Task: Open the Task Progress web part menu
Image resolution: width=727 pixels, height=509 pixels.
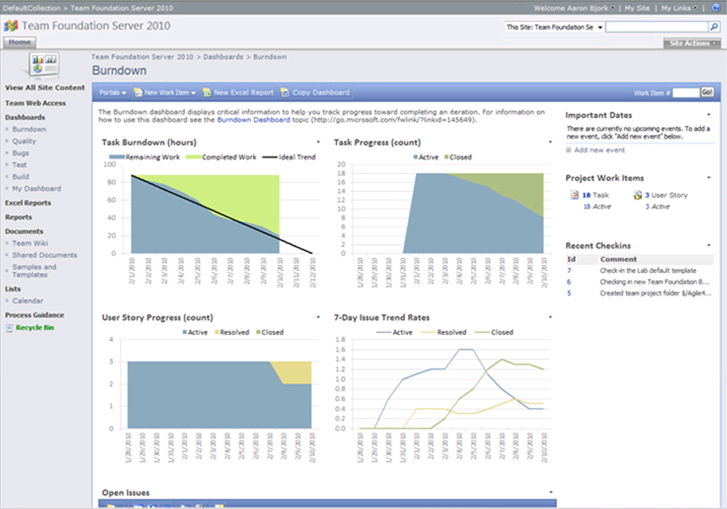Action: click(x=550, y=142)
